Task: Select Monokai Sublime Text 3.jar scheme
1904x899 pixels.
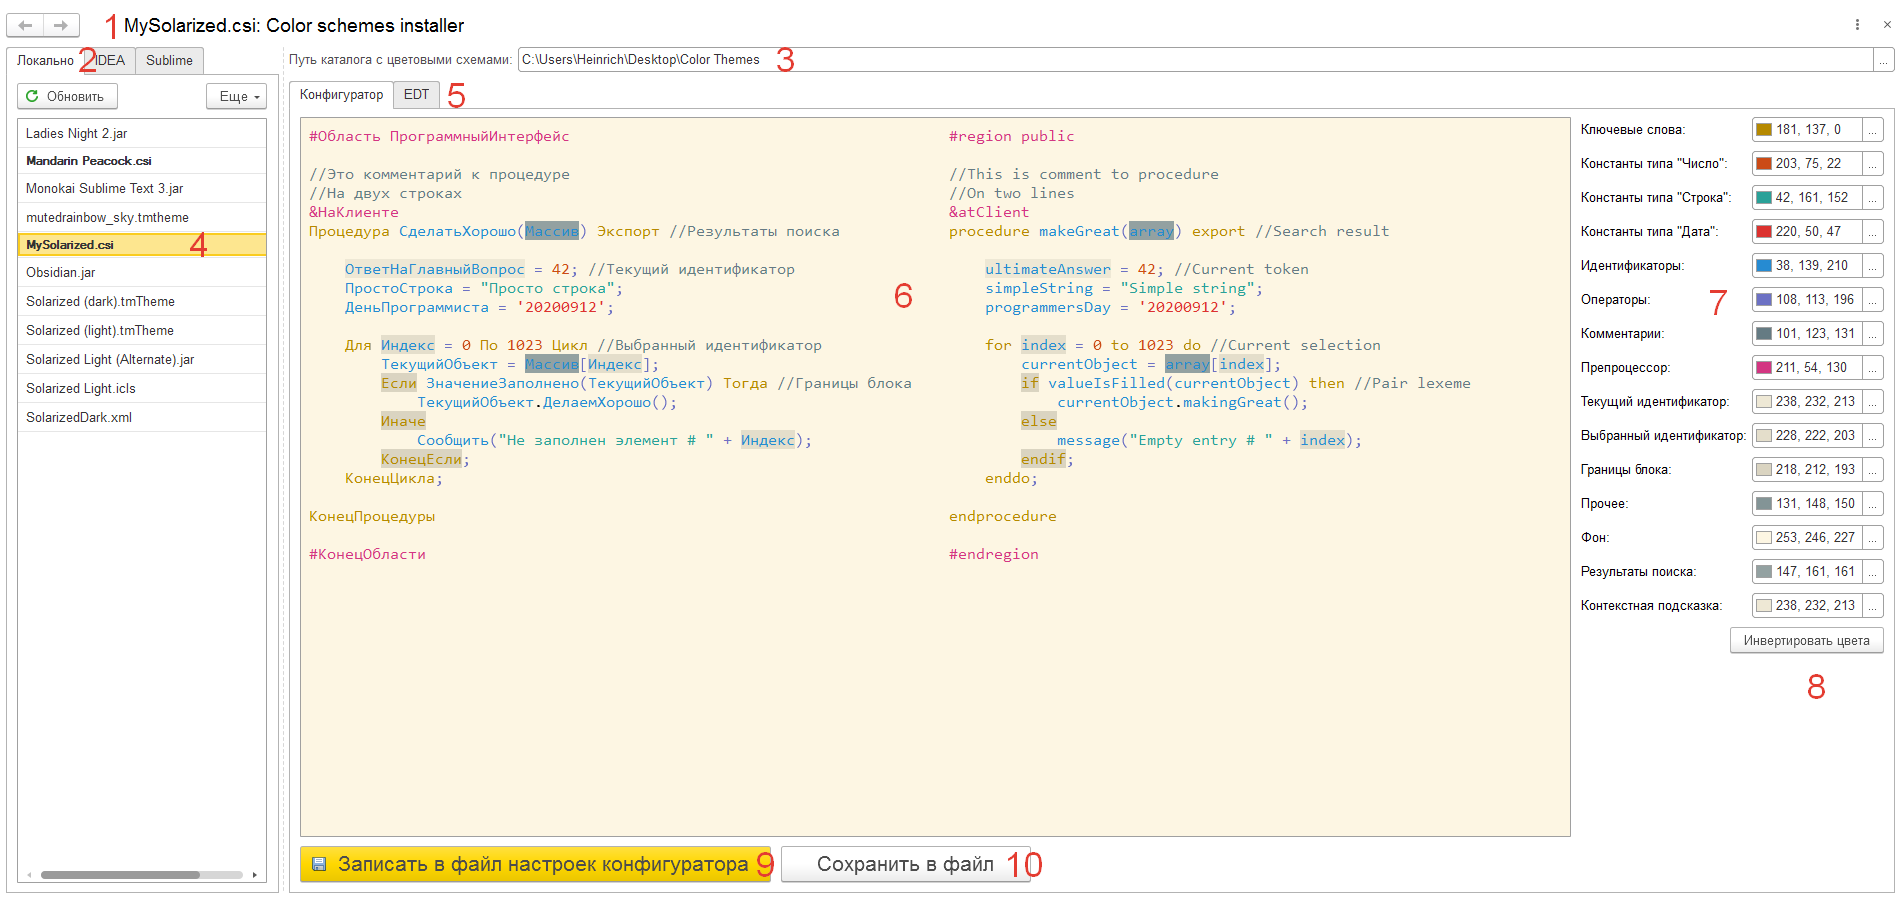Action: click(x=104, y=188)
